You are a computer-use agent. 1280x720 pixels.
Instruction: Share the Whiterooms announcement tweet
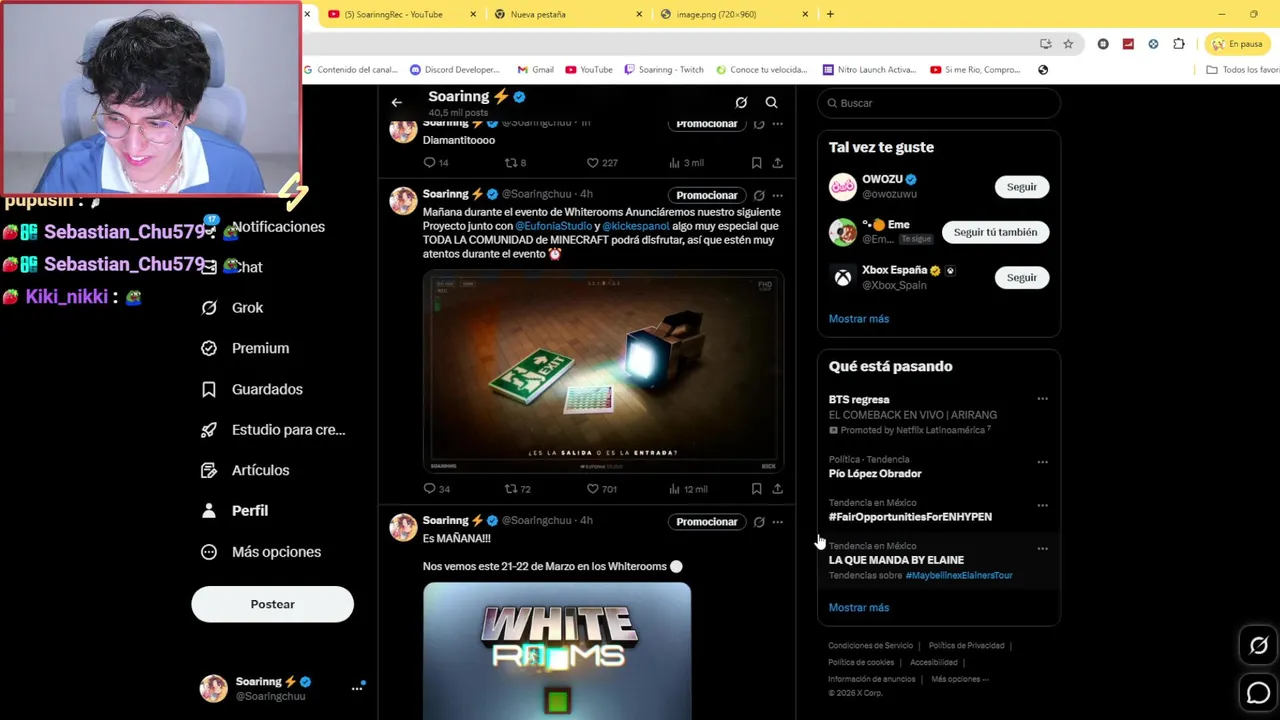(777, 489)
